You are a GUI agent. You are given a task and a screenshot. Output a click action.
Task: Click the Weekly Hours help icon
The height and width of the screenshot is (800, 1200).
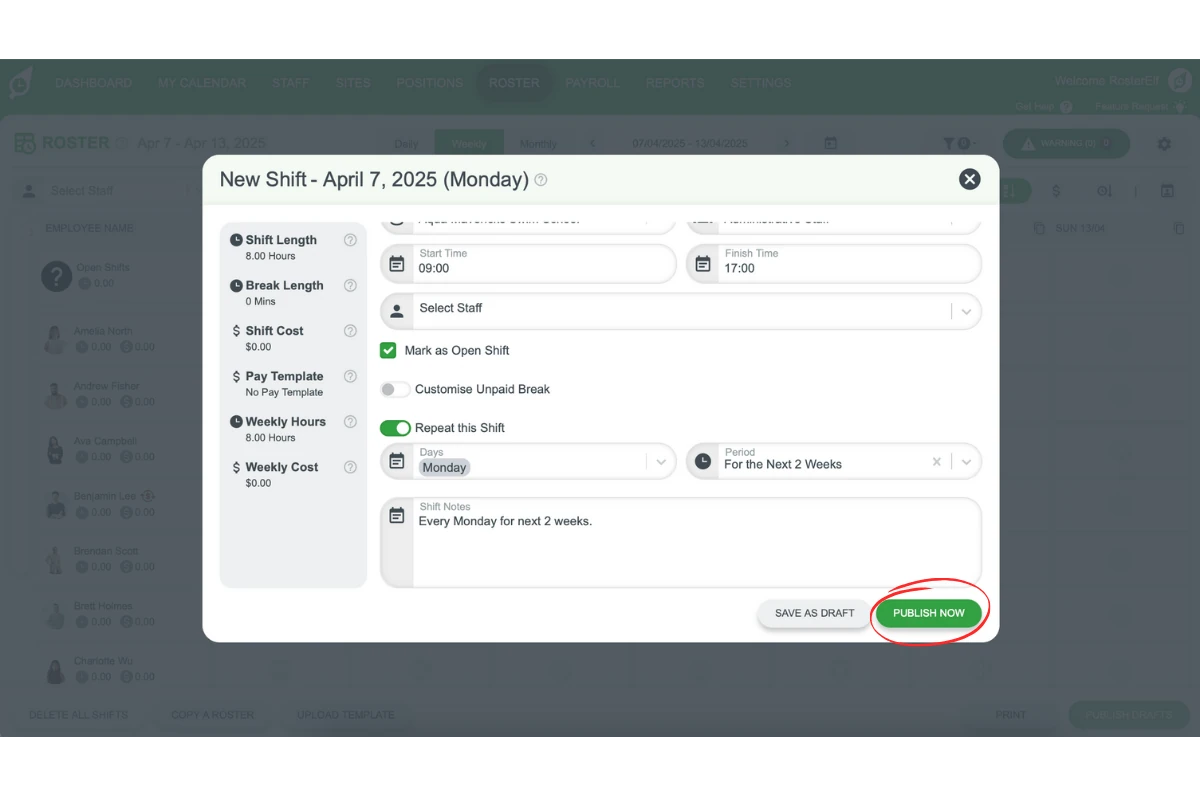pyautogui.click(x=350, y=422)
